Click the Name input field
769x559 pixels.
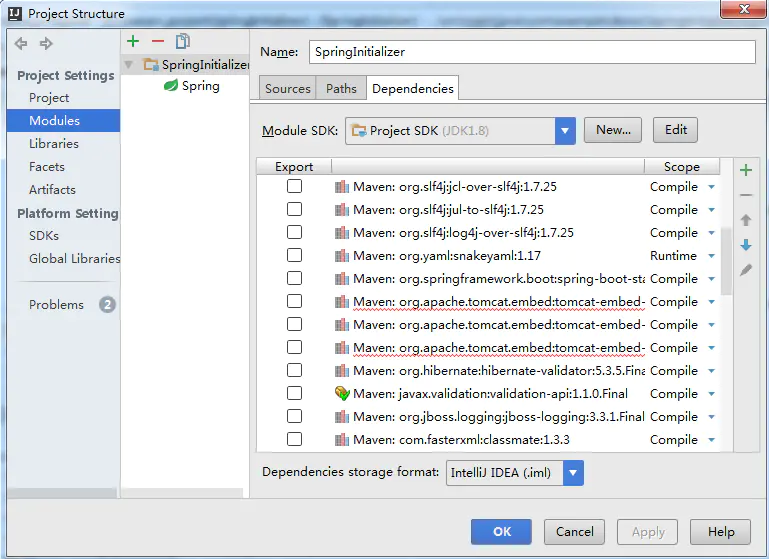pyautogui.click(x=532, y=52)
